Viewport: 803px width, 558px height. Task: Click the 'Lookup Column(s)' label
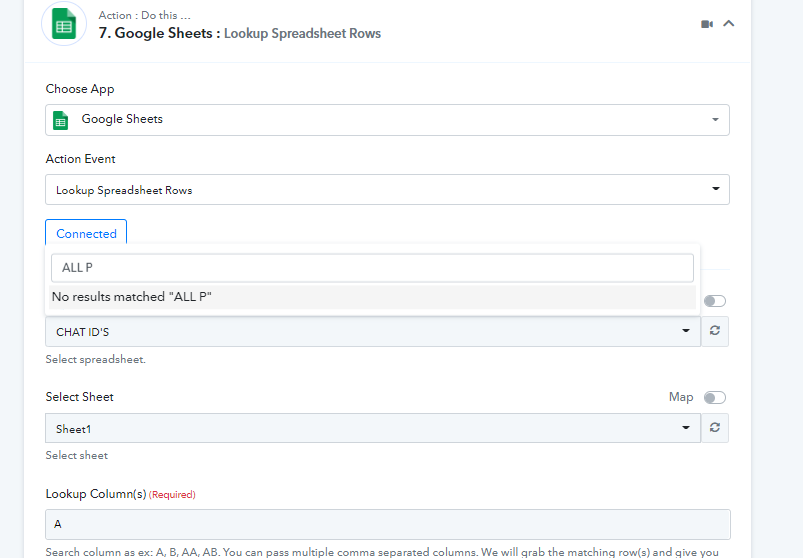click(96, 494)
